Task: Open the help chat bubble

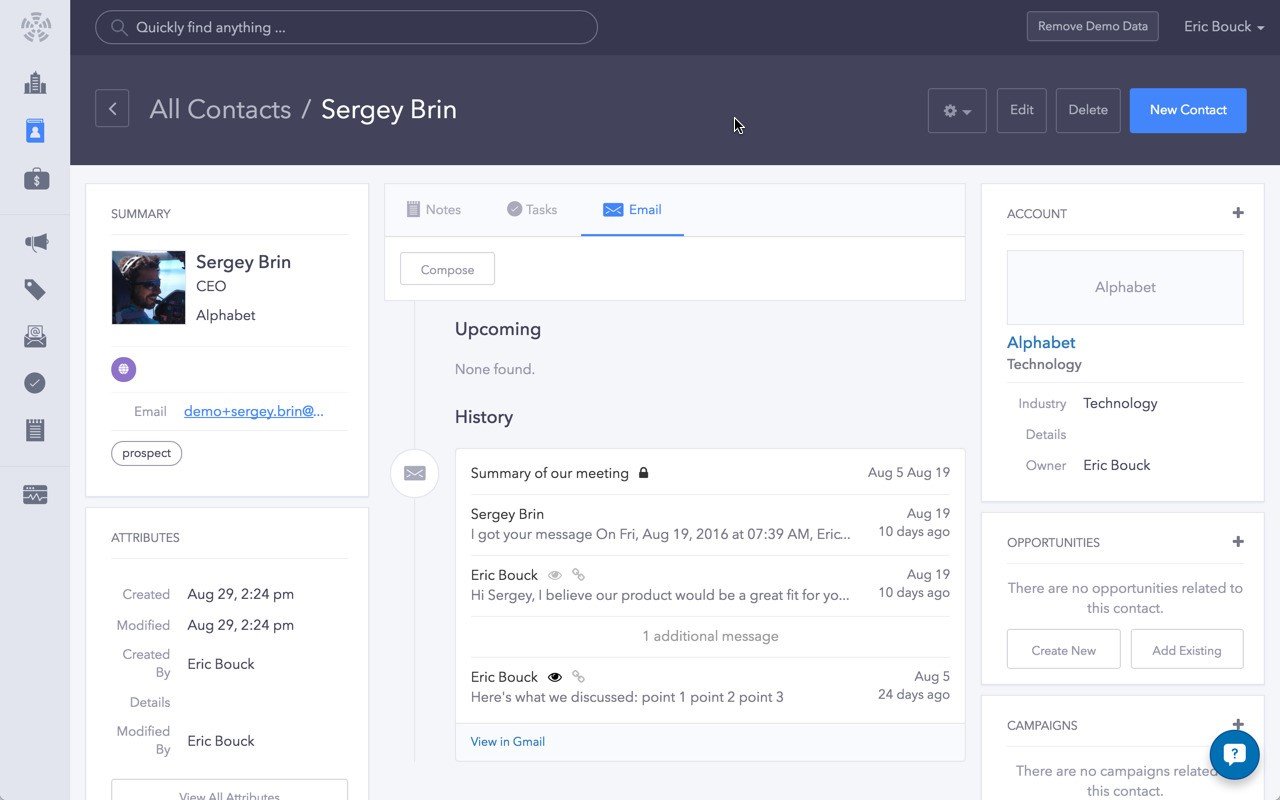Action: pyautogui.click(x=1234, y=755)
